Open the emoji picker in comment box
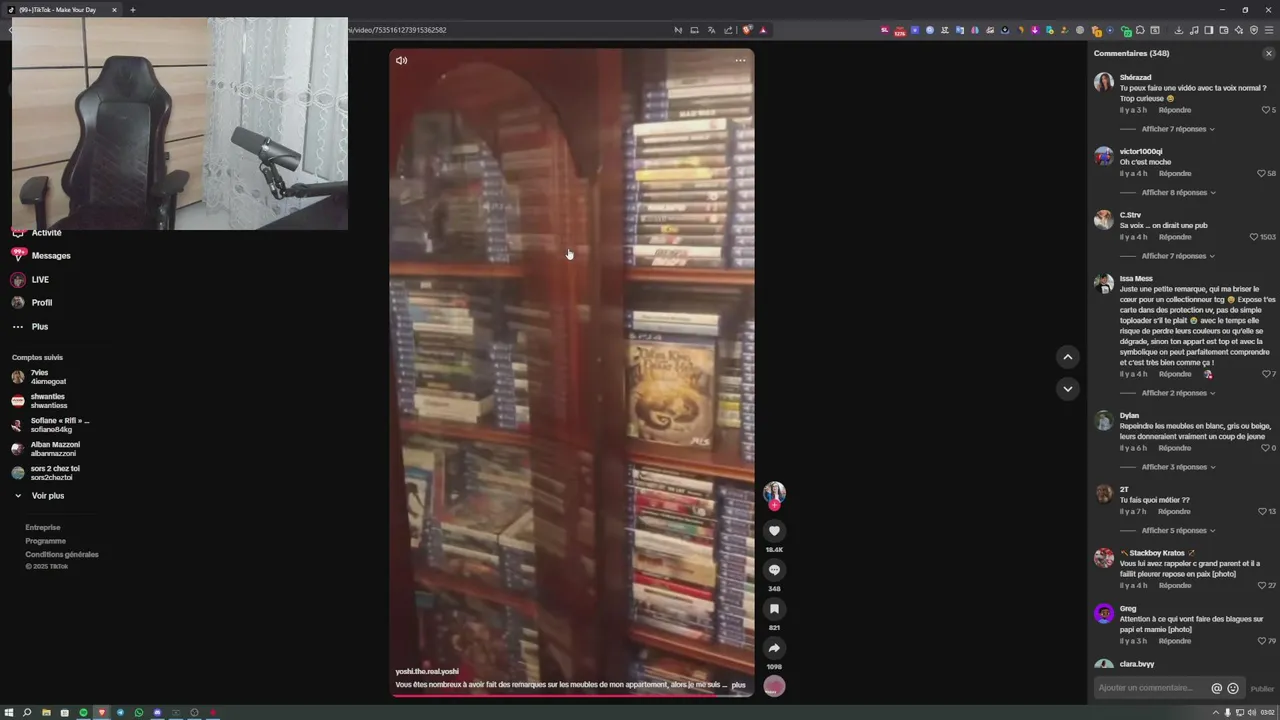Screen dimensions: 1280x720 coord(1233,688)
